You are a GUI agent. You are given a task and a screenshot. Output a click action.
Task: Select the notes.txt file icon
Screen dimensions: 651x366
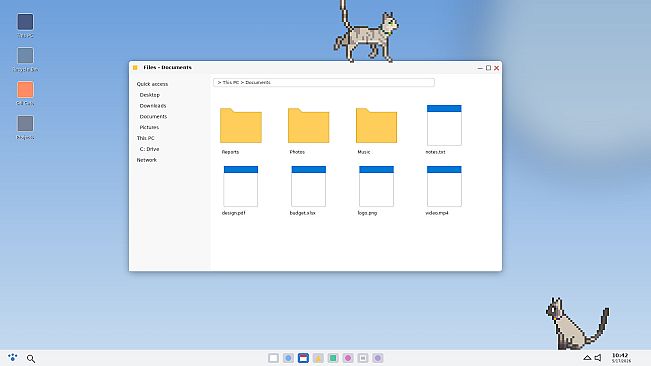coord(444,125)
